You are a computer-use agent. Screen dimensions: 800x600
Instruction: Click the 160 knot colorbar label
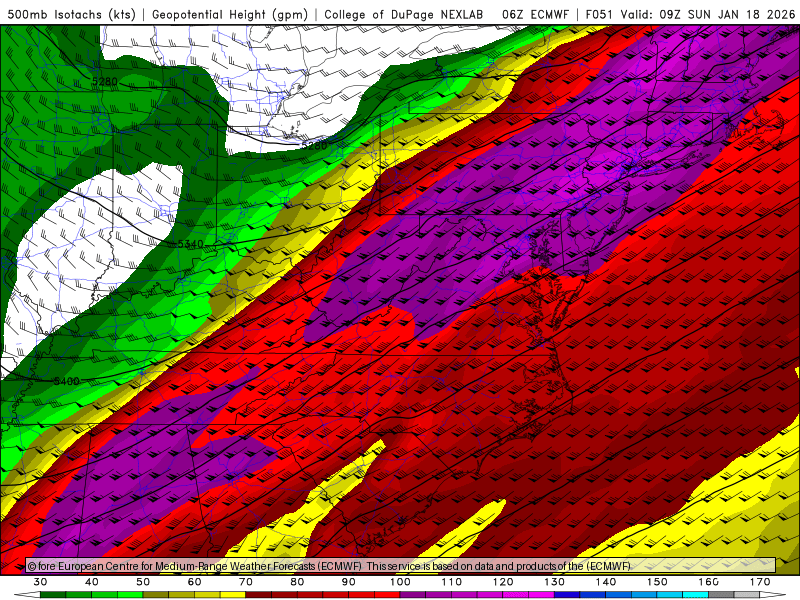click(x=709, y=582)
